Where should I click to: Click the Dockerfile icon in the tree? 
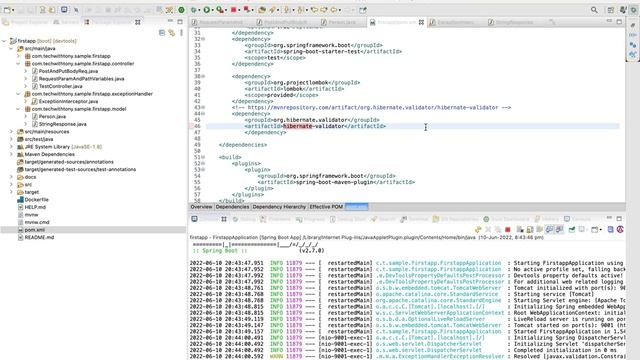pos(20,200)
